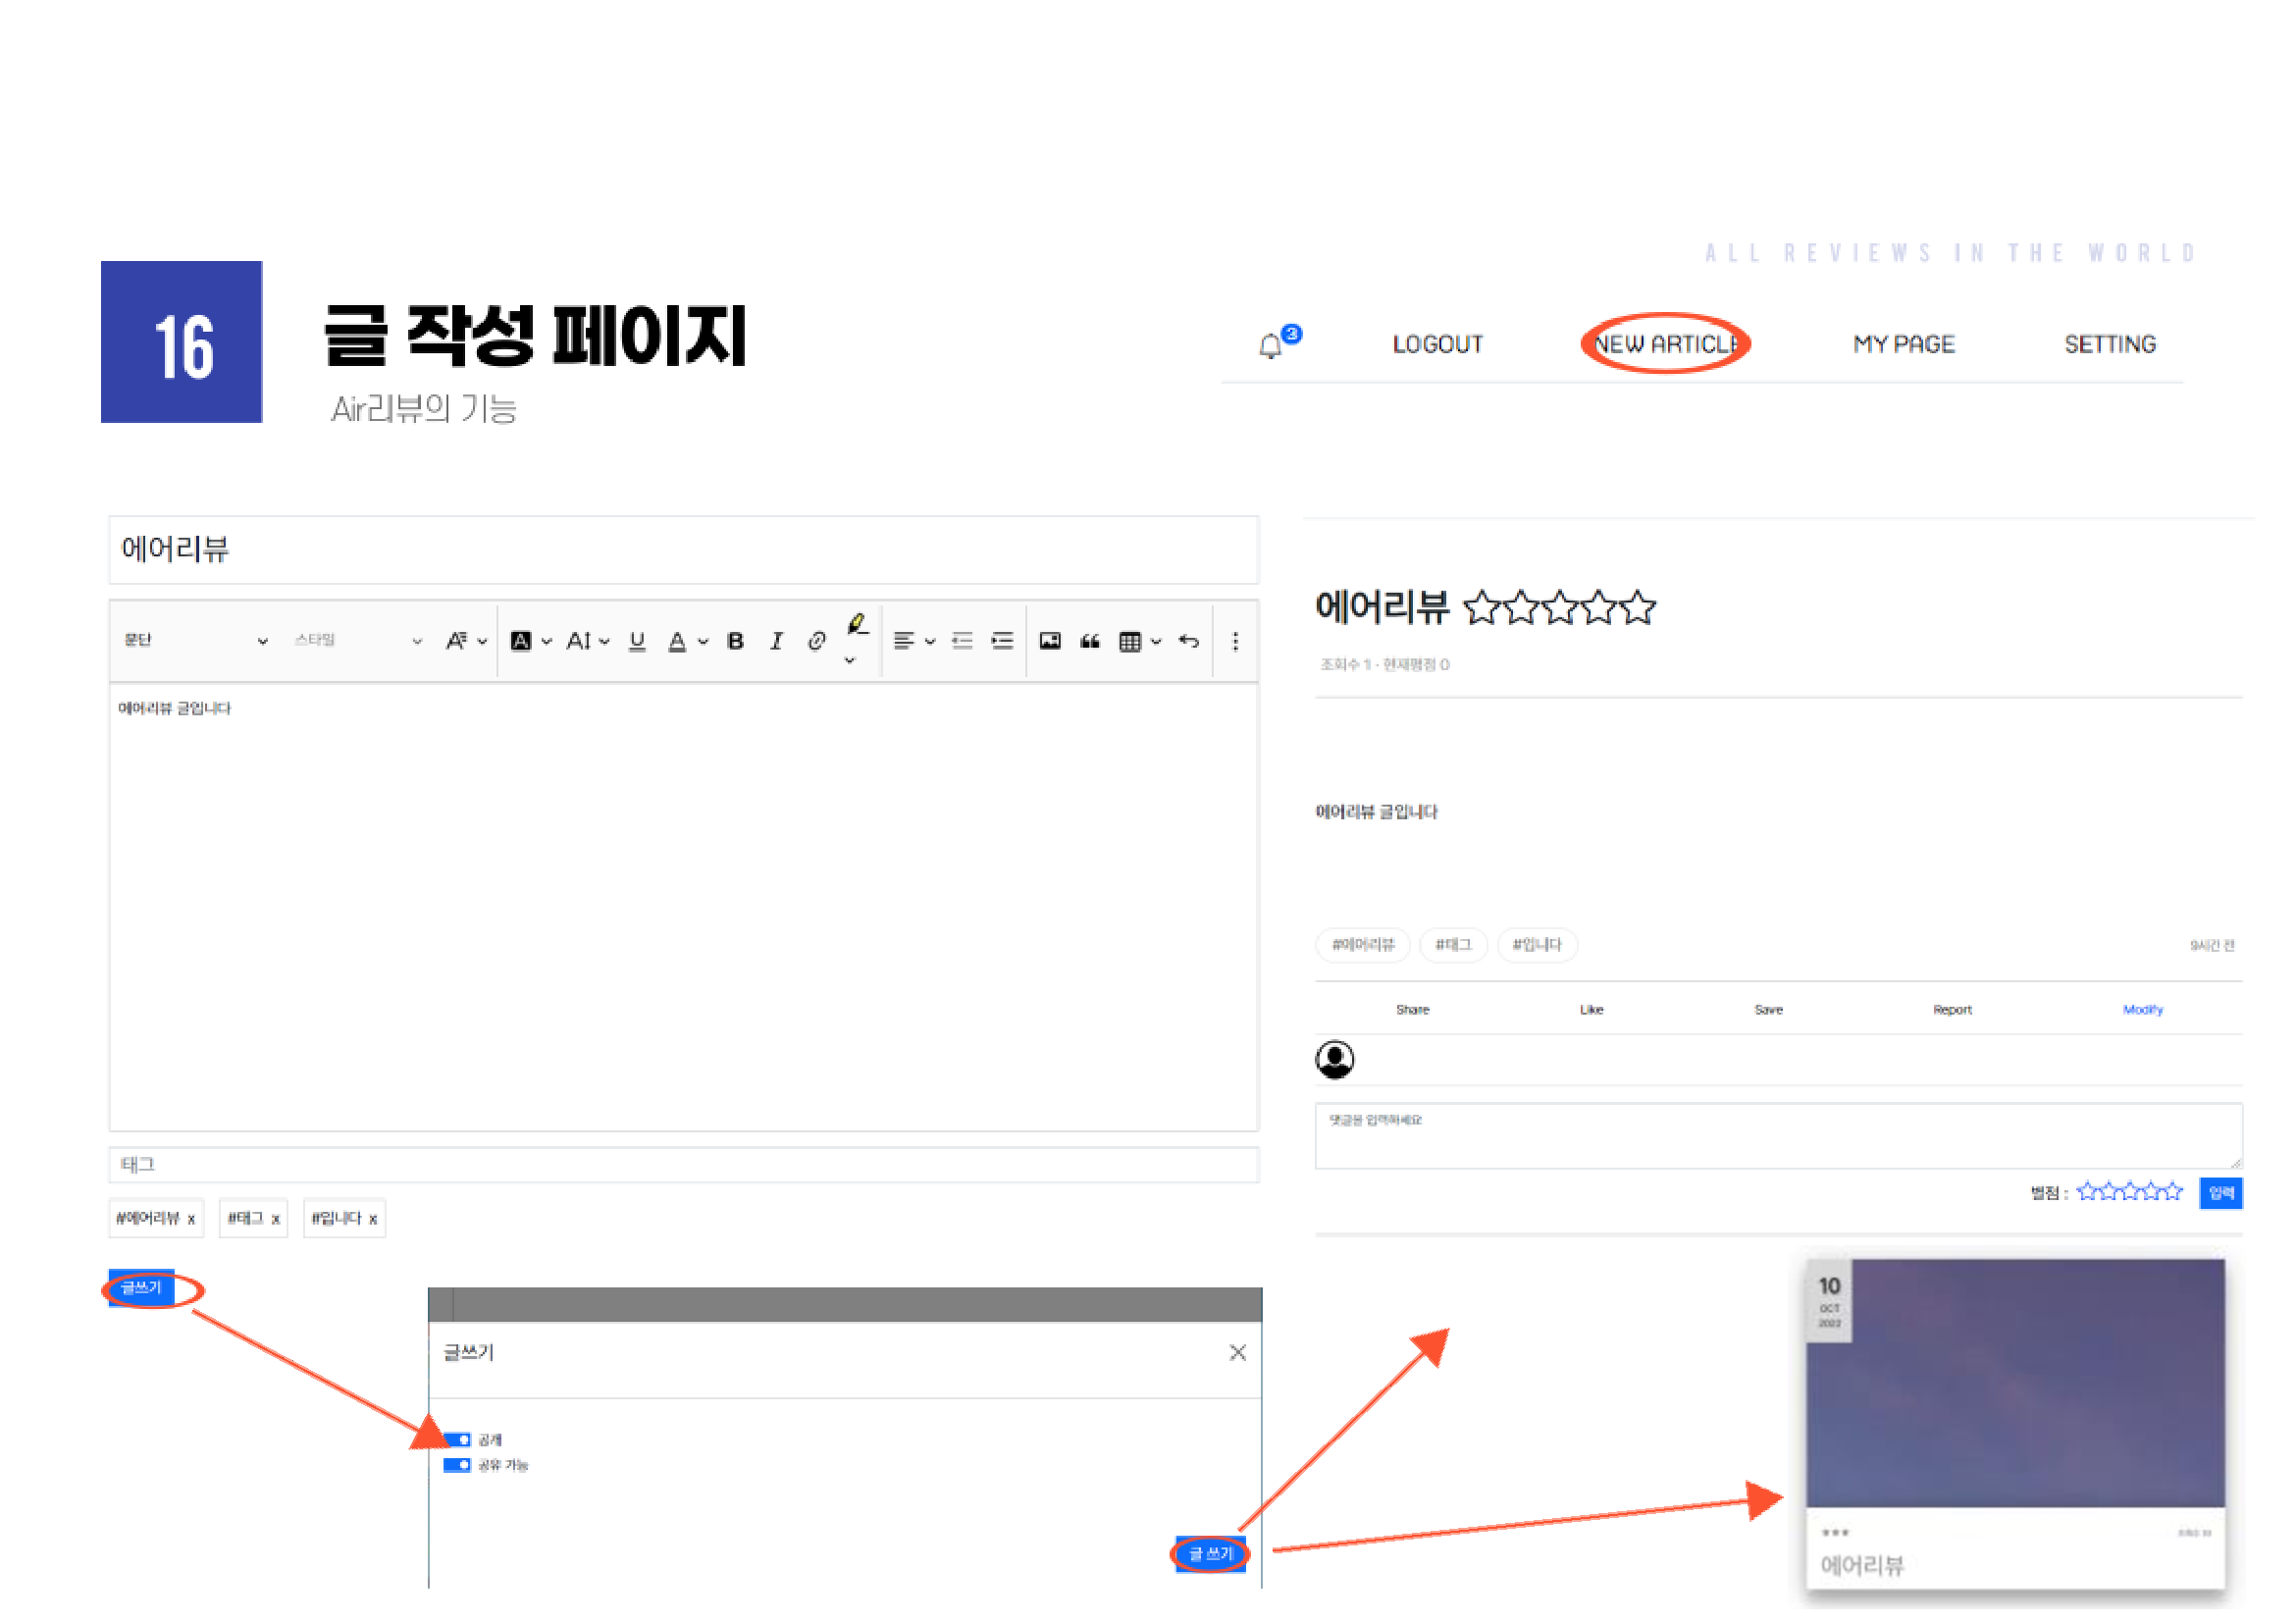Expand the font size dropdown arrow
This screenshot has width=2296, height=1623.
click(604, 642)
